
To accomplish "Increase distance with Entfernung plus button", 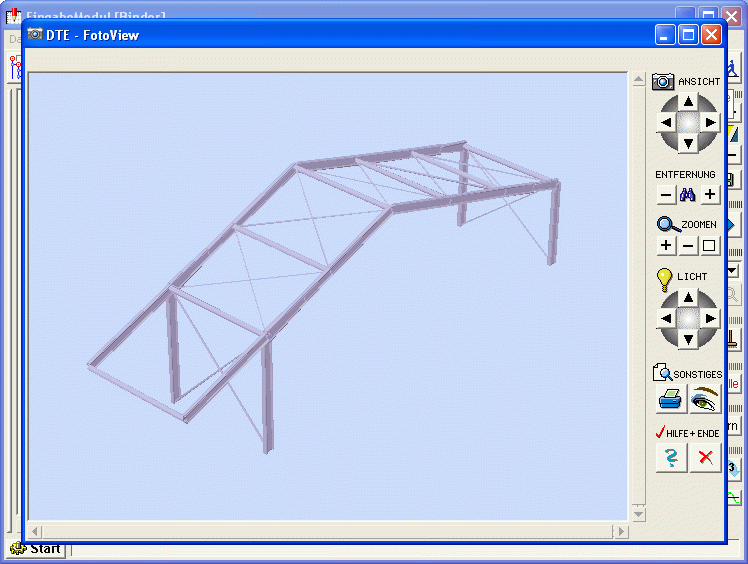I will pos(710,196).
